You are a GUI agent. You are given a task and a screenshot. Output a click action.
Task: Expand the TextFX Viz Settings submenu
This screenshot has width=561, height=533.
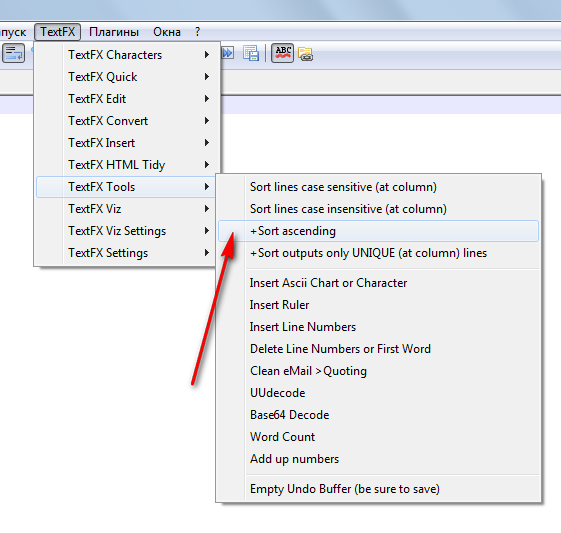(126, 231)
